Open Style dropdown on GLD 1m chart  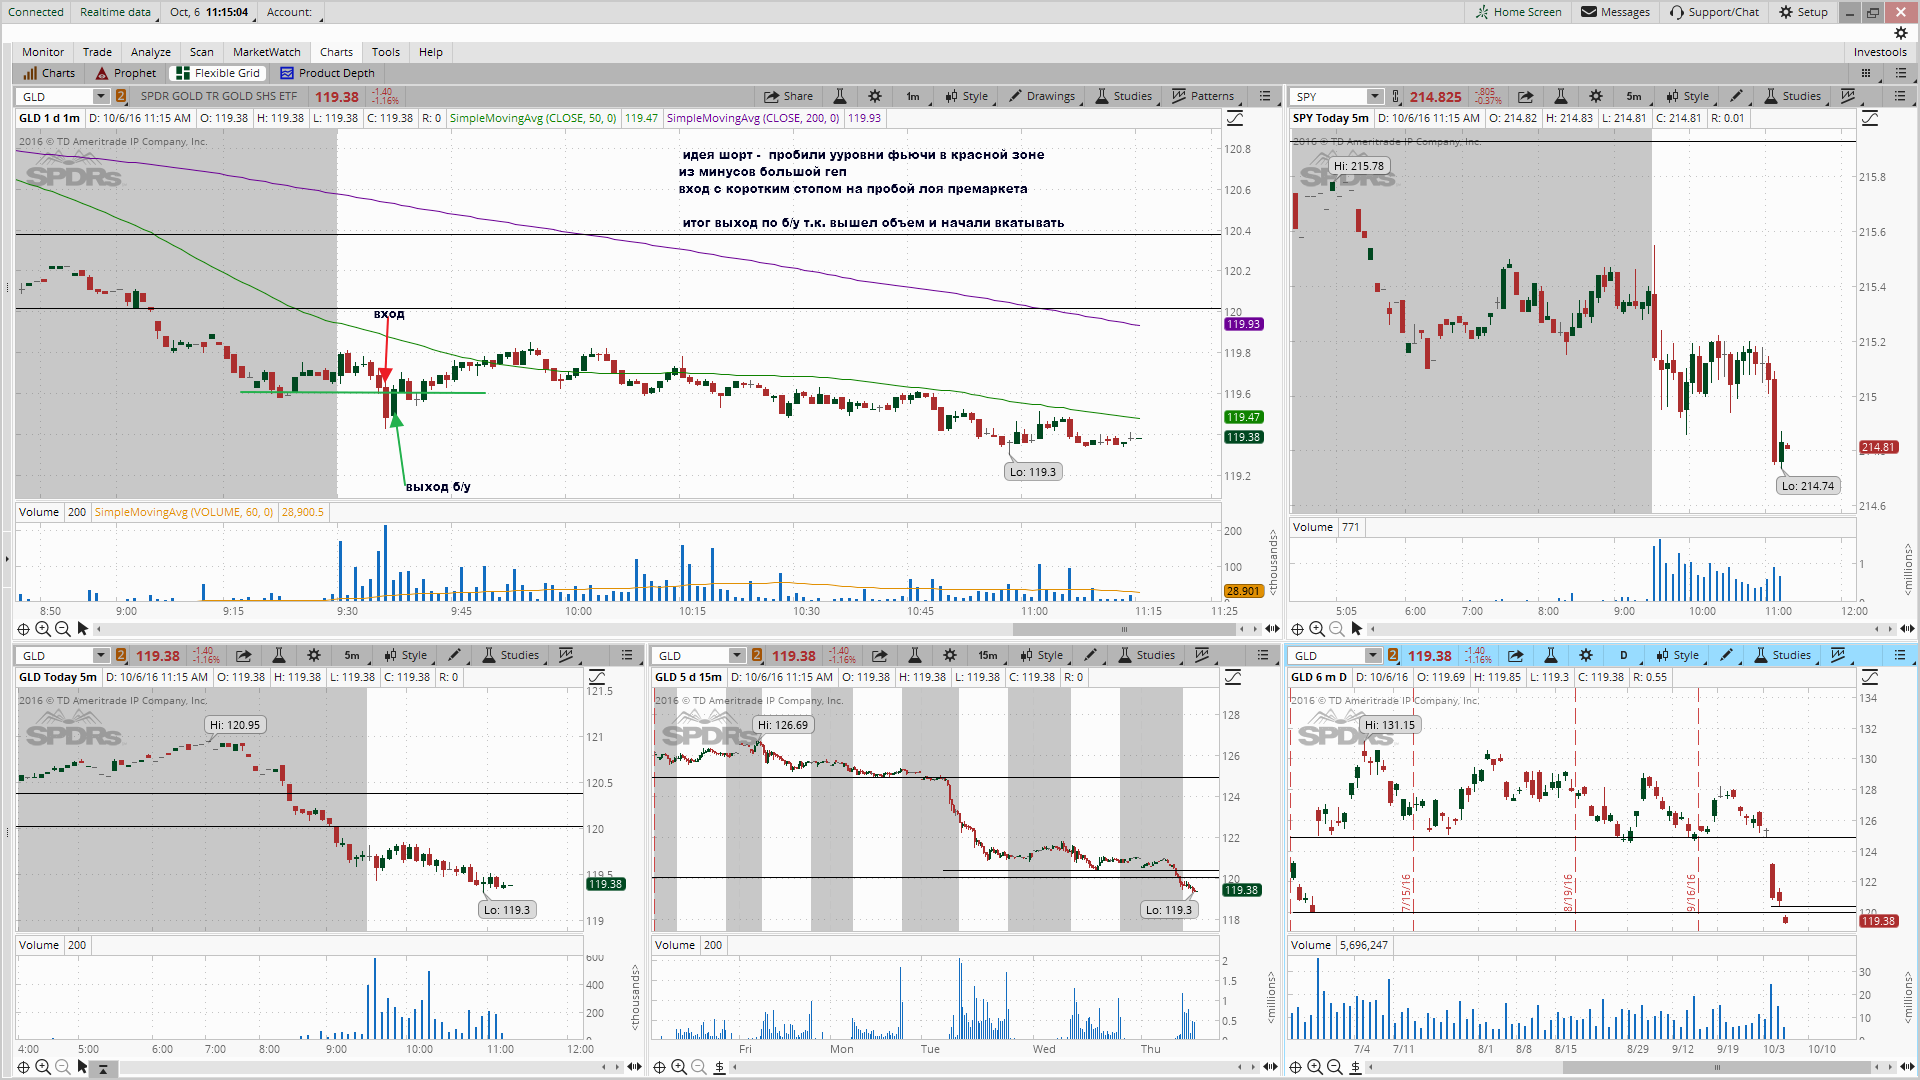tap(967, 97)
